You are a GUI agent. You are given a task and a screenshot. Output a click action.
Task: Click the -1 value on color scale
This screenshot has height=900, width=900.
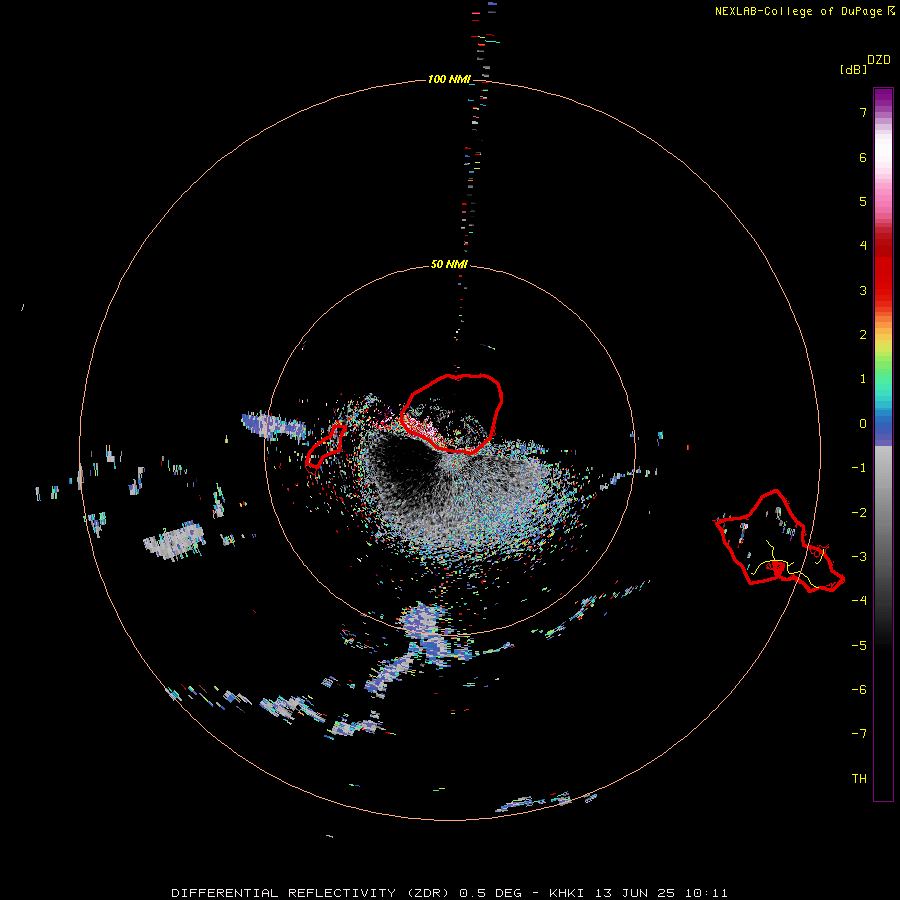tap(859, 468)
